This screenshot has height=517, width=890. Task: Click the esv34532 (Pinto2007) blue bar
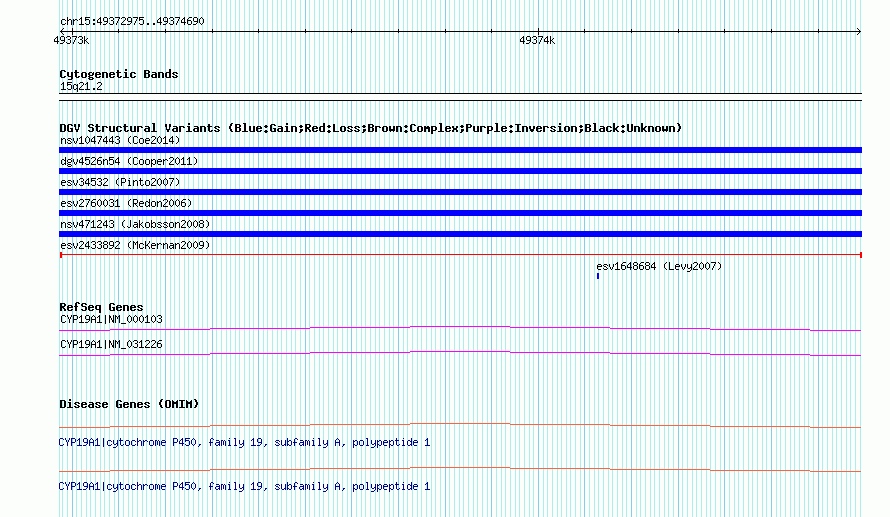(460, 192)
